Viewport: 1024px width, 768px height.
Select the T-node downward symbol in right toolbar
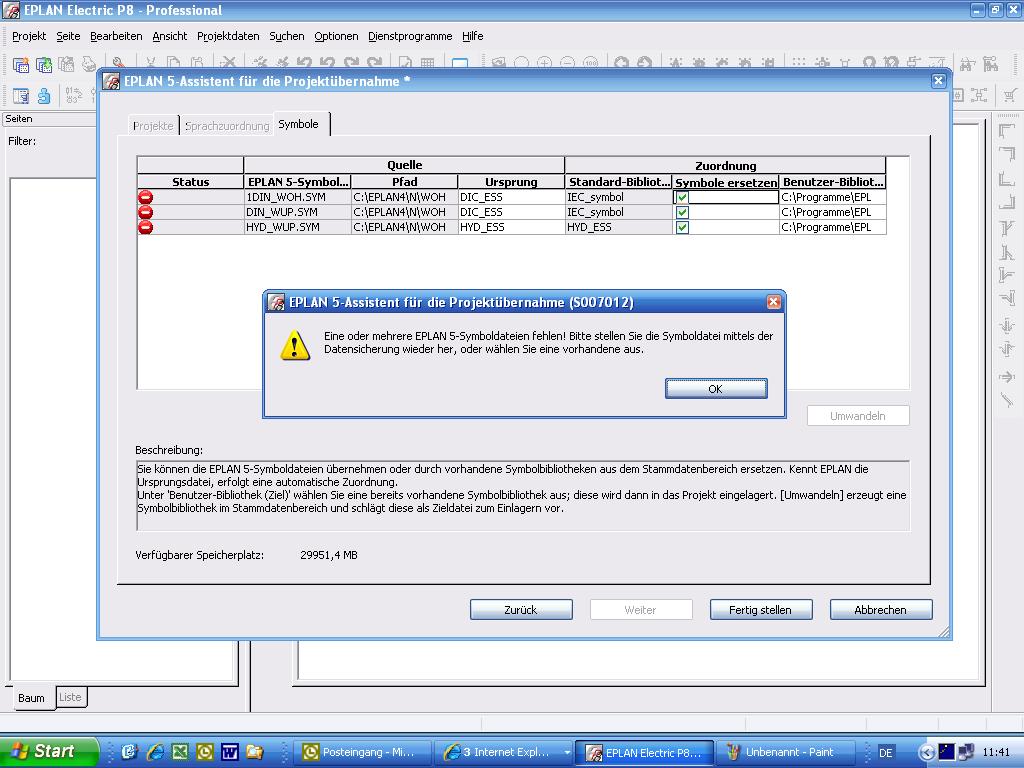(x=1006, y=227)
